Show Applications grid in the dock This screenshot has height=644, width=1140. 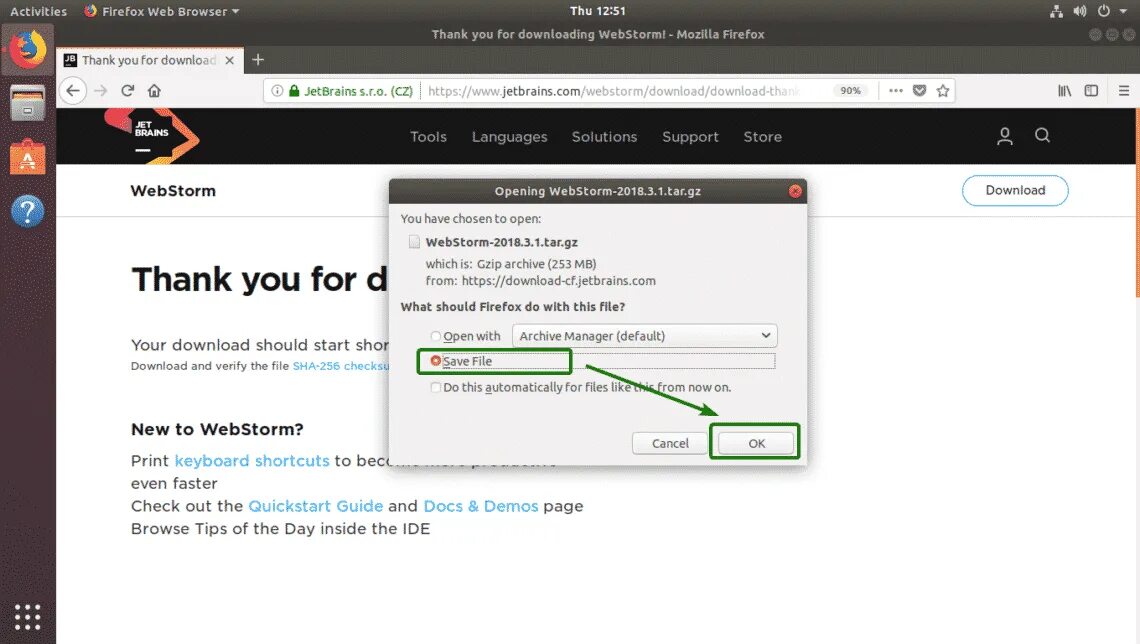(x=28, y=616)
